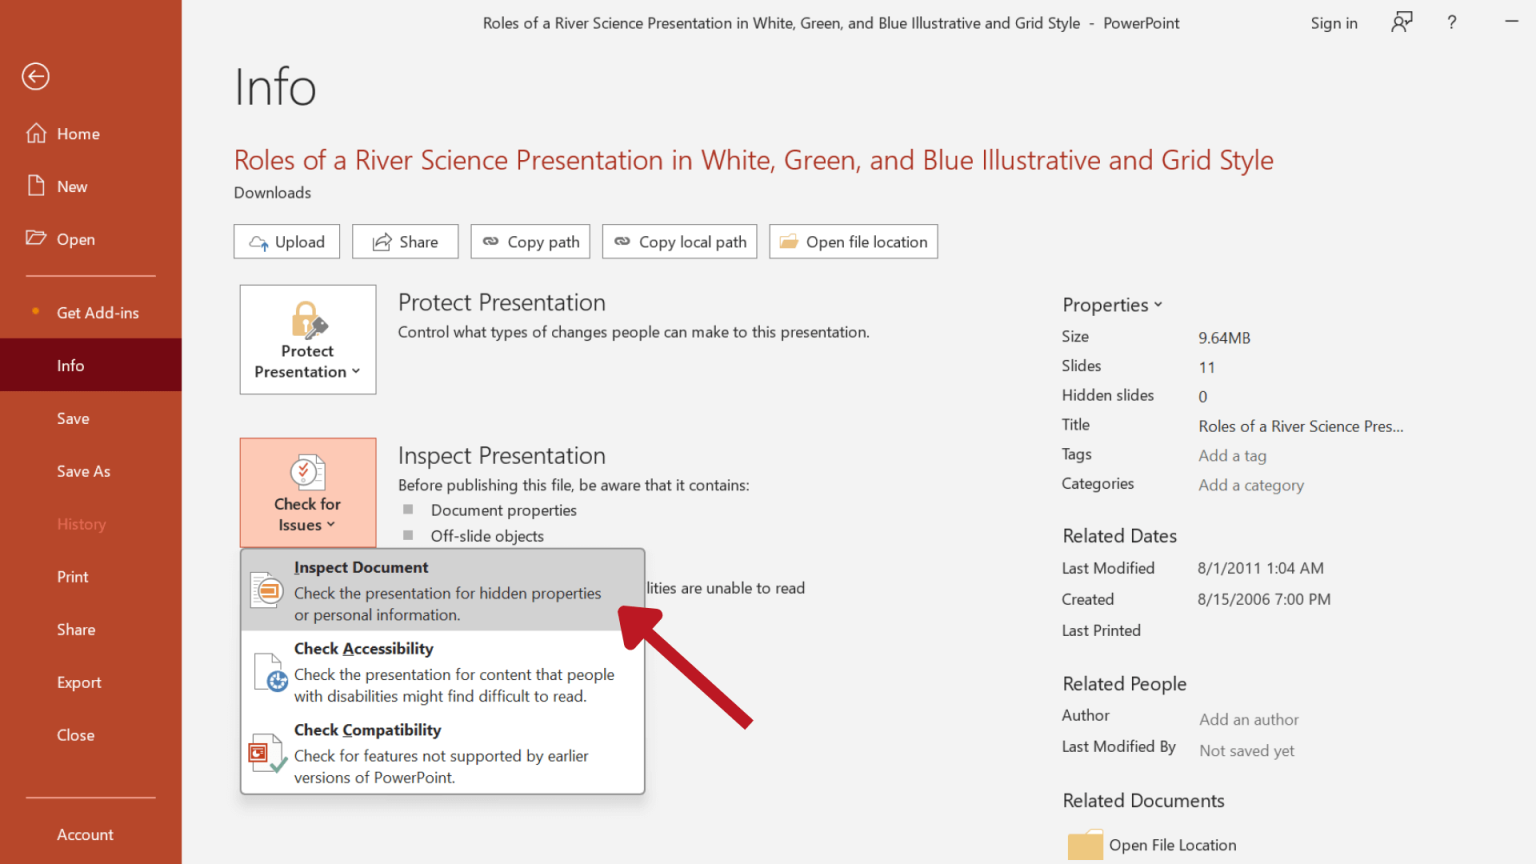Open the Protect Presentation dropdown chevron
Image resolution: width=1536 pixels, height=864 pixels.
pos(356,371)
